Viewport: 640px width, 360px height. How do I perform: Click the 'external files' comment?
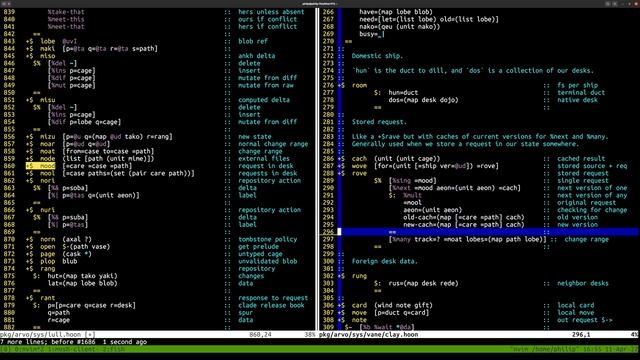pos(264,159)
